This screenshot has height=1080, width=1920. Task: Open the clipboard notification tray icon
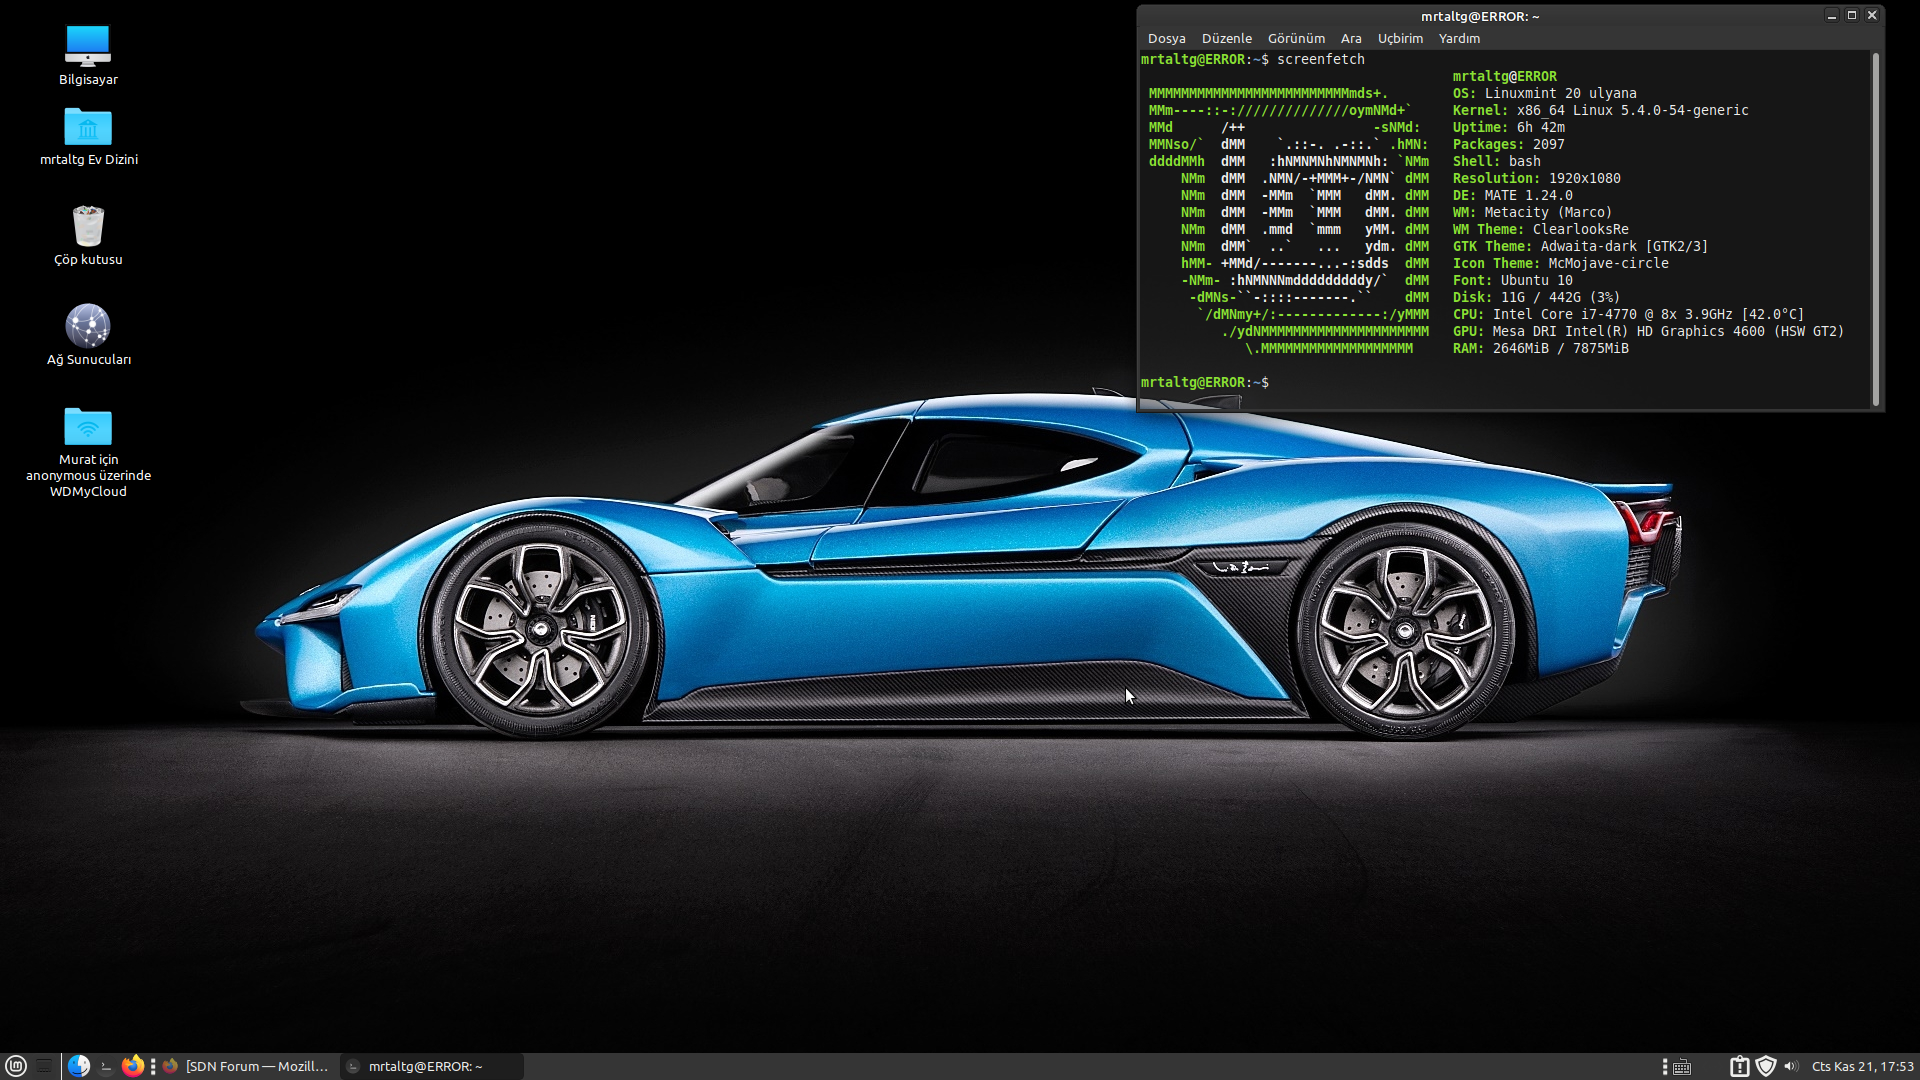(1739, 1067)
